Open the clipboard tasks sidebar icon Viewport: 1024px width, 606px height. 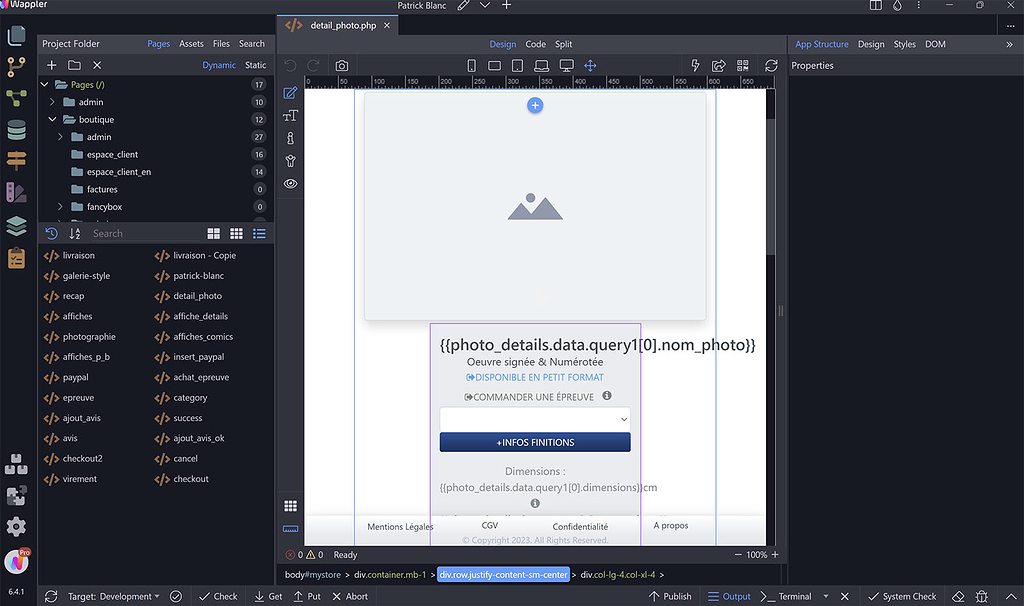tap(16, 258)
